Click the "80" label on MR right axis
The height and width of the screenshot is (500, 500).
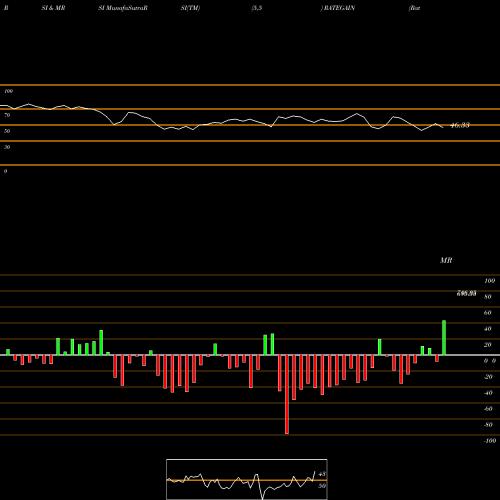[488, 297]
